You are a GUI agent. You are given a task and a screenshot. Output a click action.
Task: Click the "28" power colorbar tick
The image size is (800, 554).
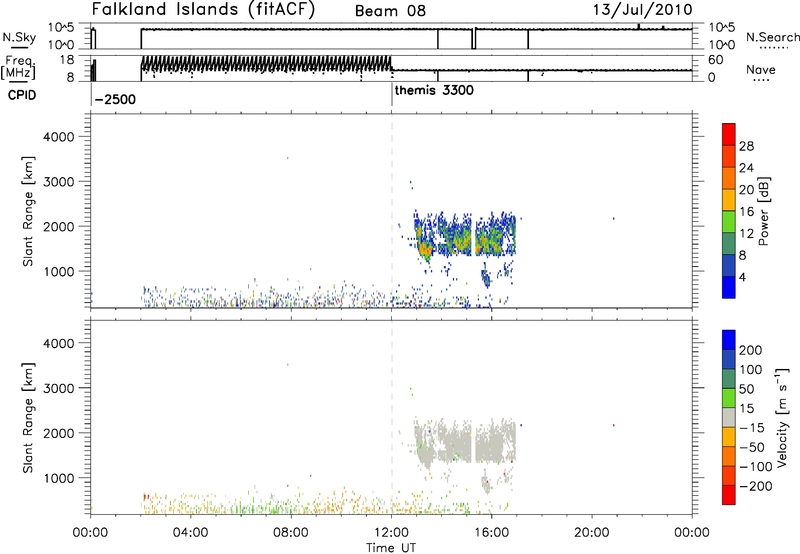click(x=746, y=146)
